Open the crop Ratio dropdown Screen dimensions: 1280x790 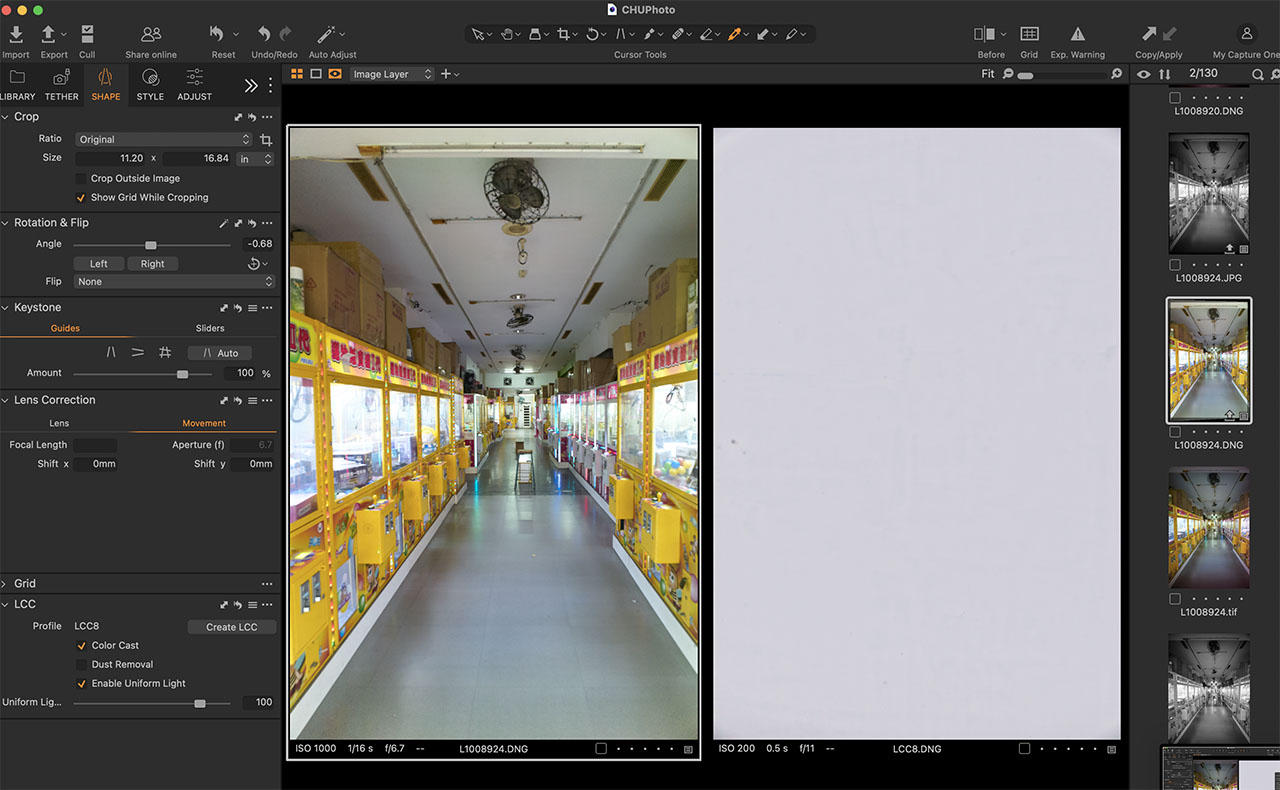[162, 139]
